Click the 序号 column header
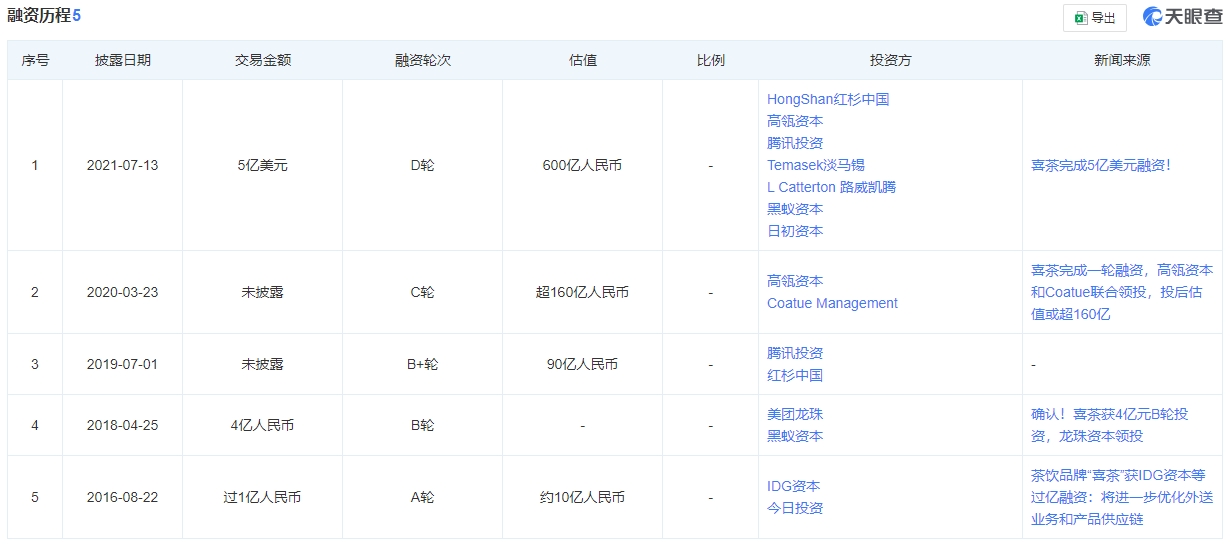The image size is (1231, 545). click(x=35, y=60)
